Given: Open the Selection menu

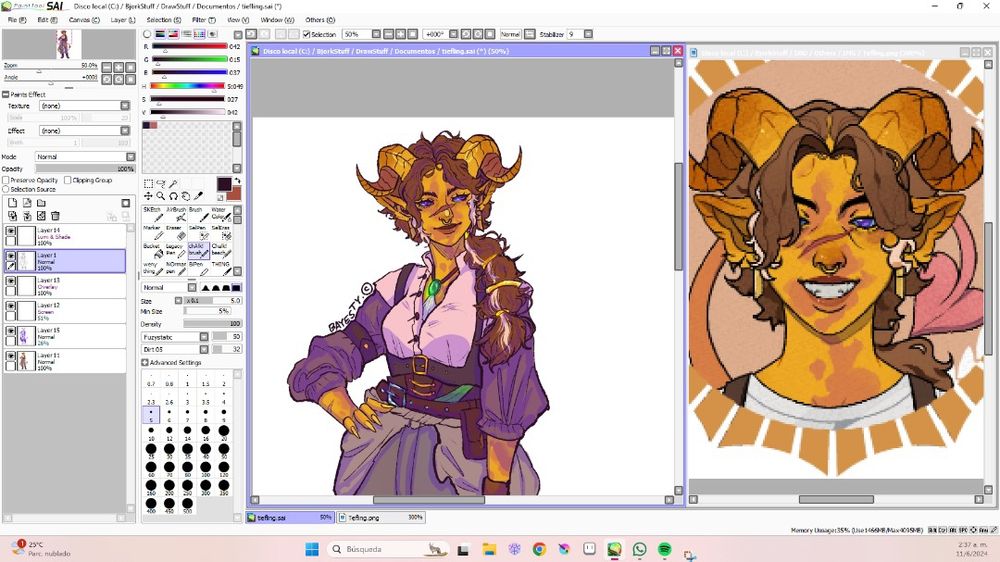Looking at the screenshot, I should (164, 20).
